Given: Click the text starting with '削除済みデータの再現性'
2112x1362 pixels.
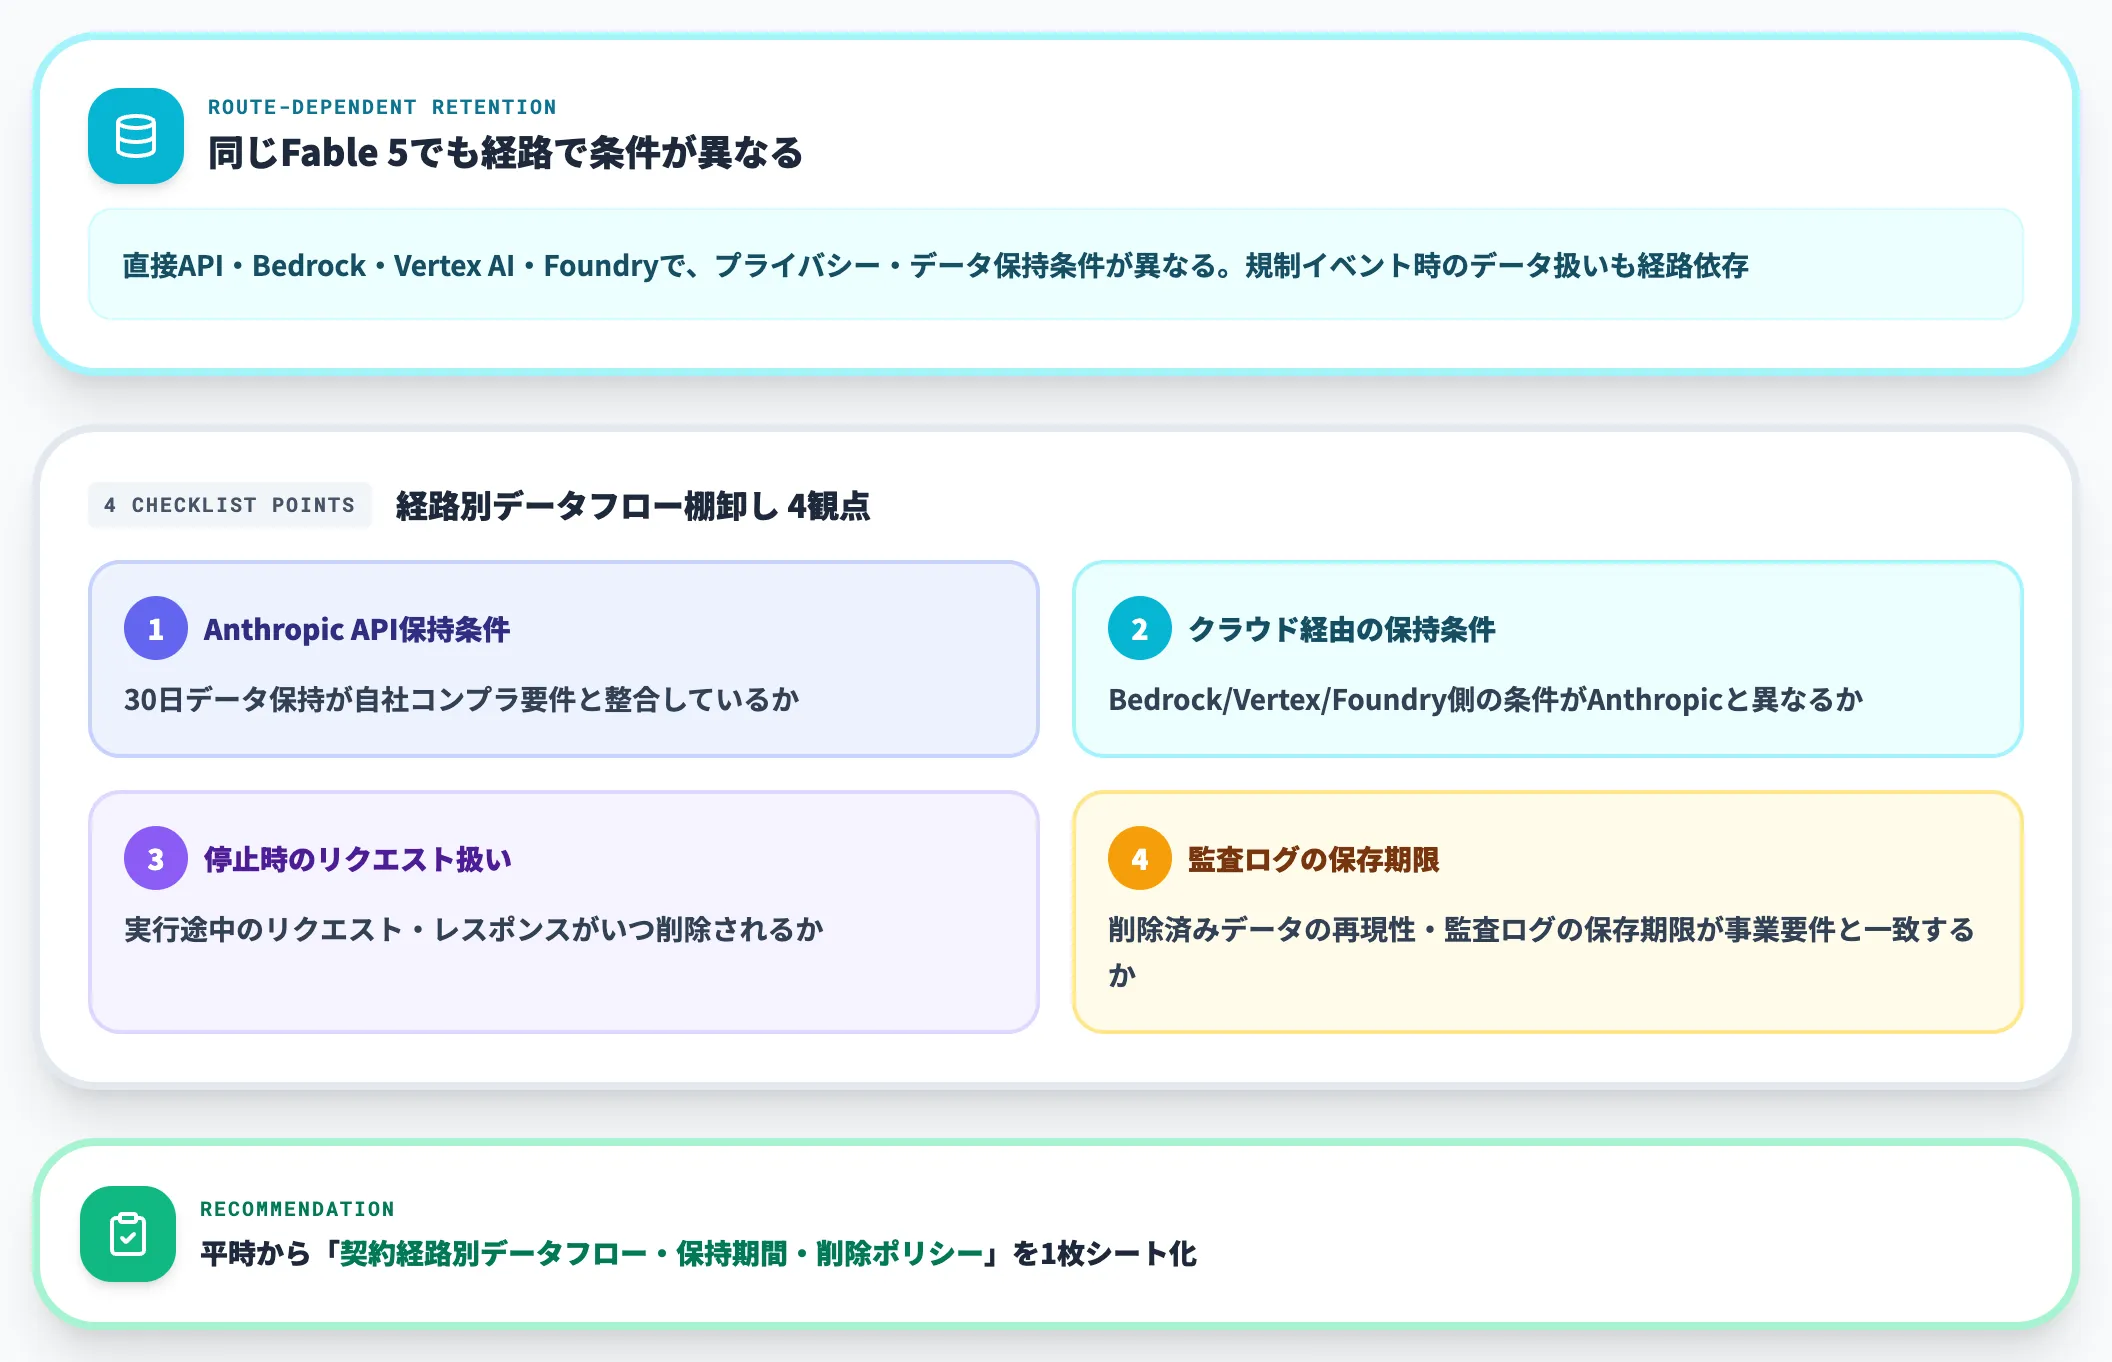Looking at the screenshot, I should point(1542,951).
